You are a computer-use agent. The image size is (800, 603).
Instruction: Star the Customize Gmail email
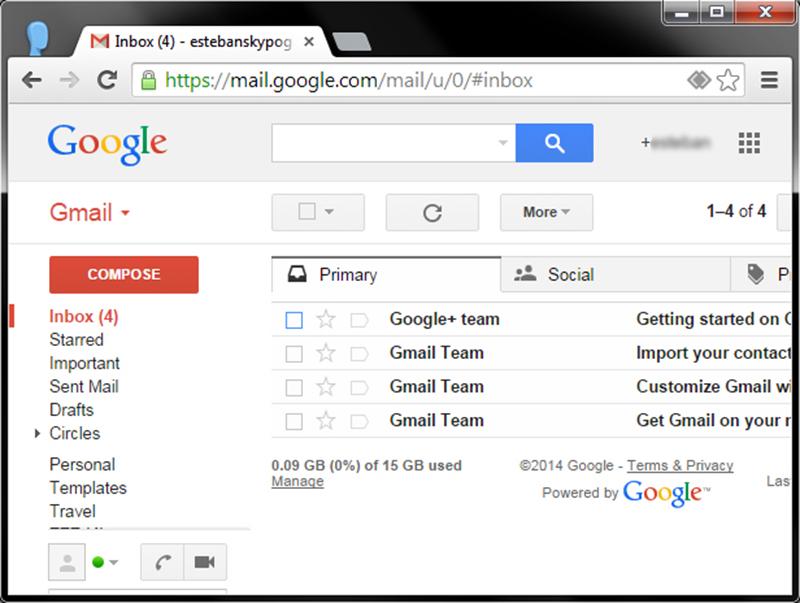326,387
